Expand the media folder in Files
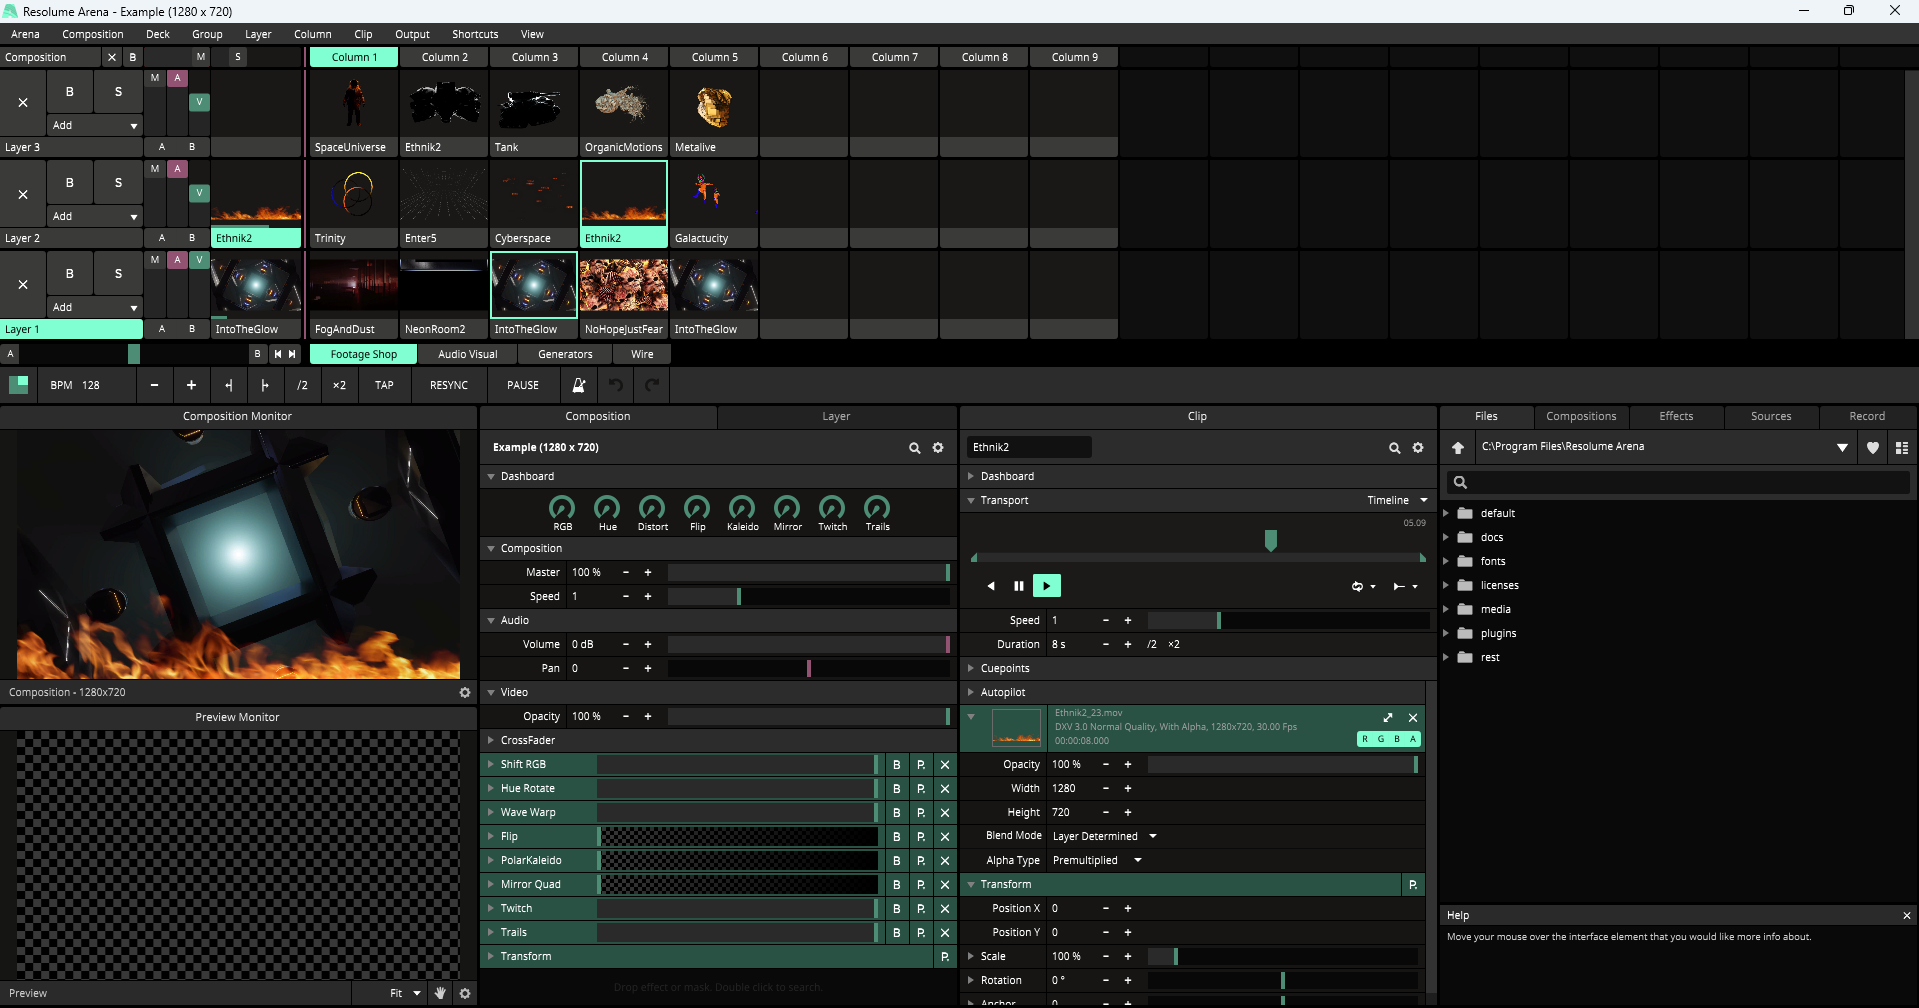Image resolution: width=1919 pixels, height=1008 pixels. point(1446,609)
